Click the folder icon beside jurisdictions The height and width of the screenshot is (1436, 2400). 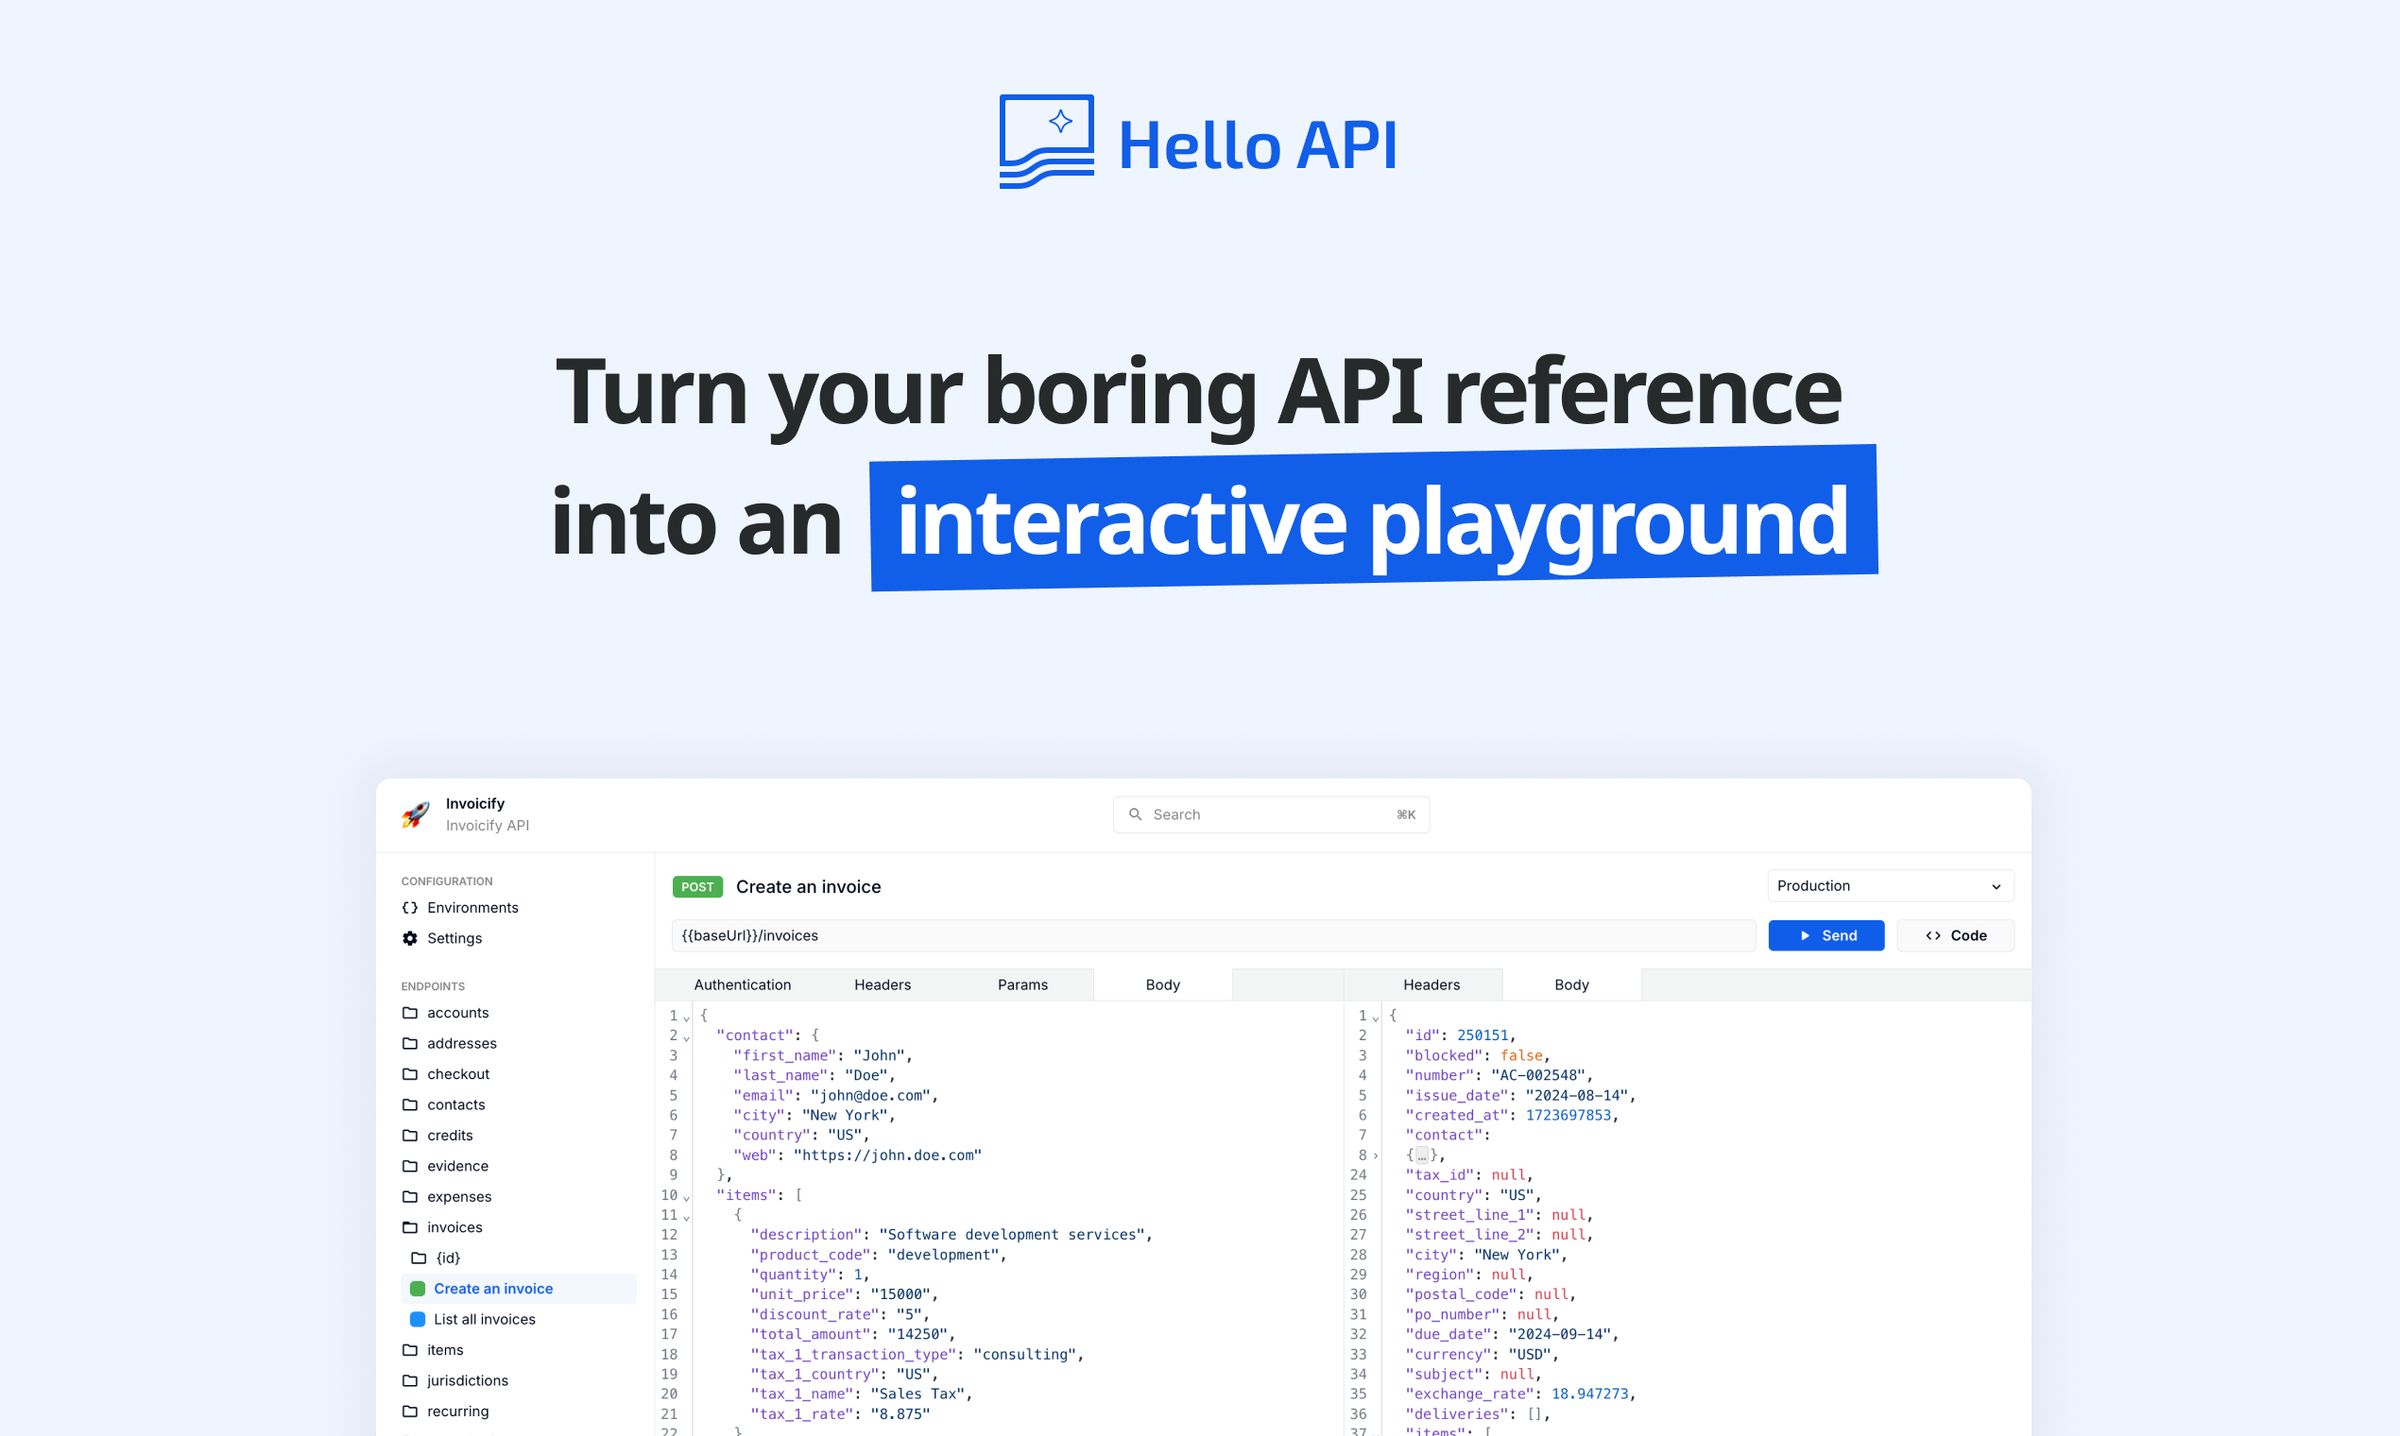(x=410, y=1380)
